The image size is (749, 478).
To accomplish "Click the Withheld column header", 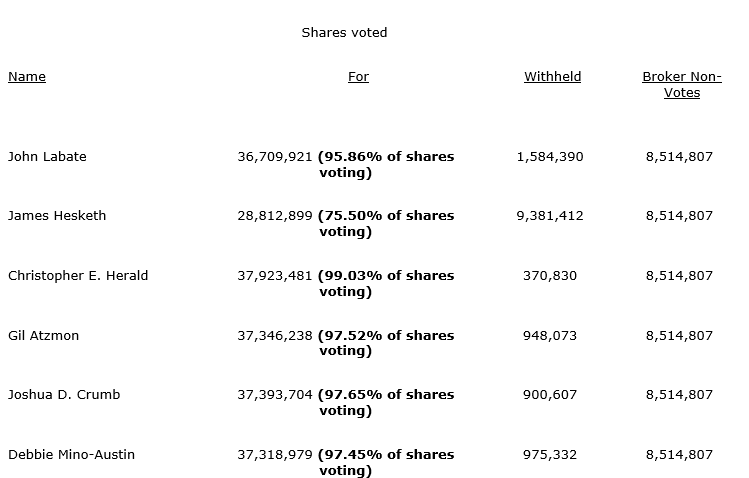I will [552, 77].
